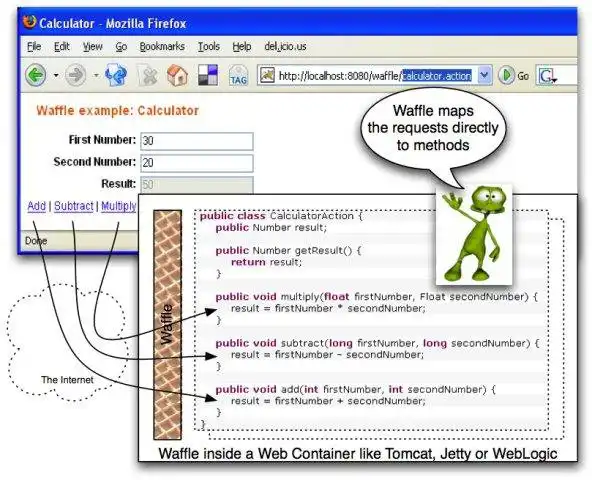Click the vertical 'Waffle' bar label
This screenshot has height=480, width=592.
coord(166,324)
